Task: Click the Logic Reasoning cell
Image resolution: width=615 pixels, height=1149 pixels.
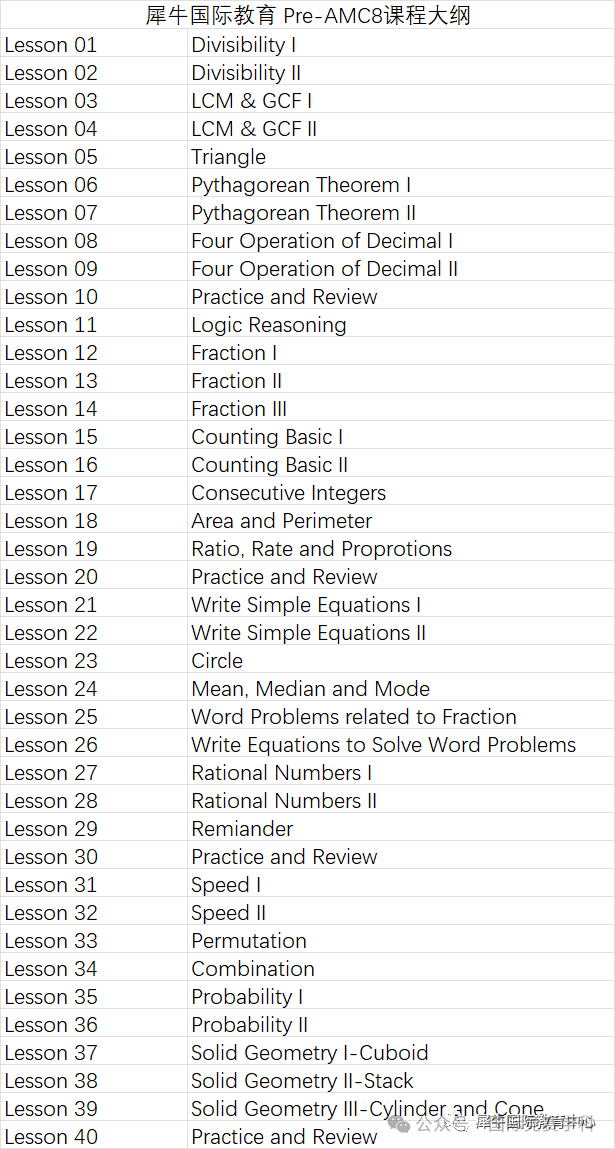Action: click(x=400, y=325)
